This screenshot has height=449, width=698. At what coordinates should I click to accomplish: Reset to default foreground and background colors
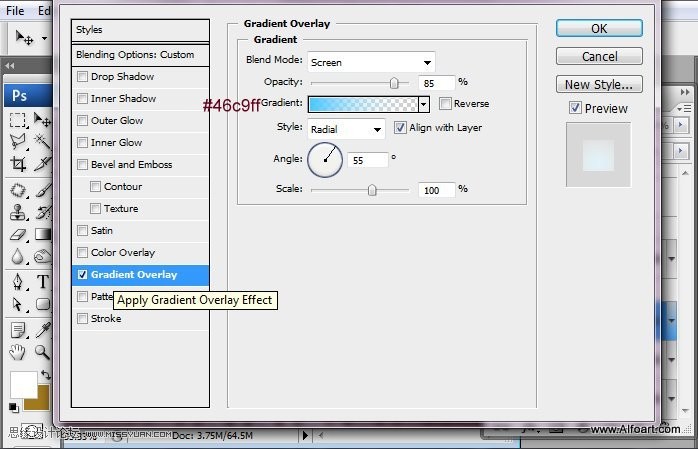tap(14, 407)
